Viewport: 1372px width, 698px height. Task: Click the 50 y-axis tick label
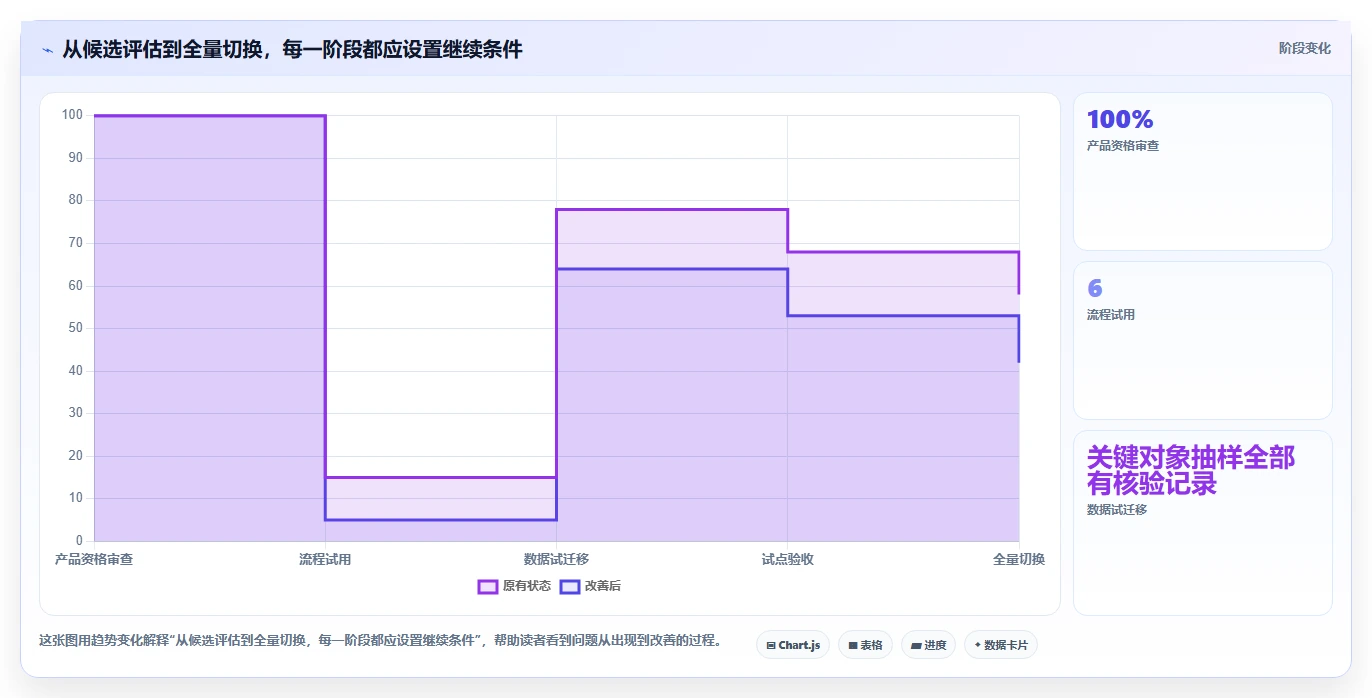[76, 328]
